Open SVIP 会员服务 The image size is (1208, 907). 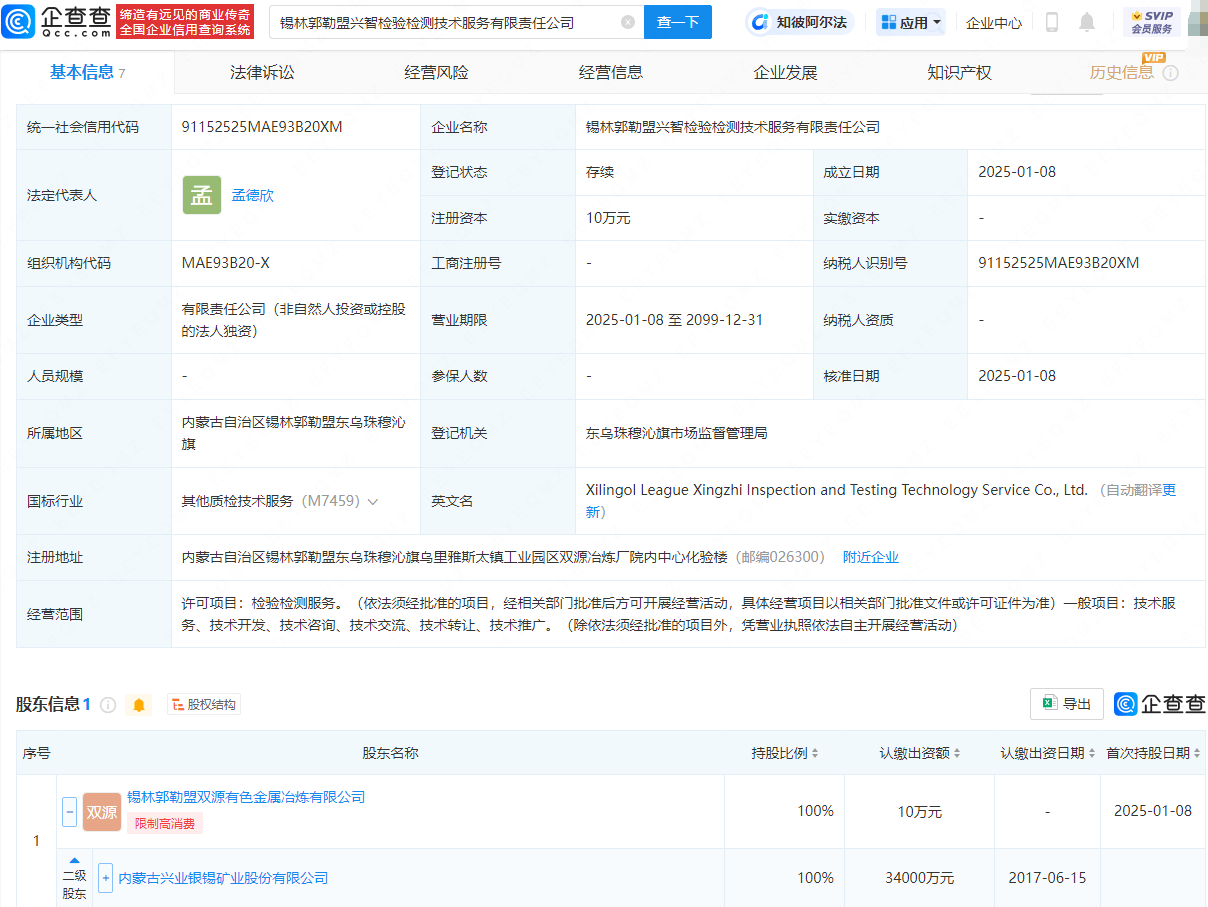point(1152,22)
